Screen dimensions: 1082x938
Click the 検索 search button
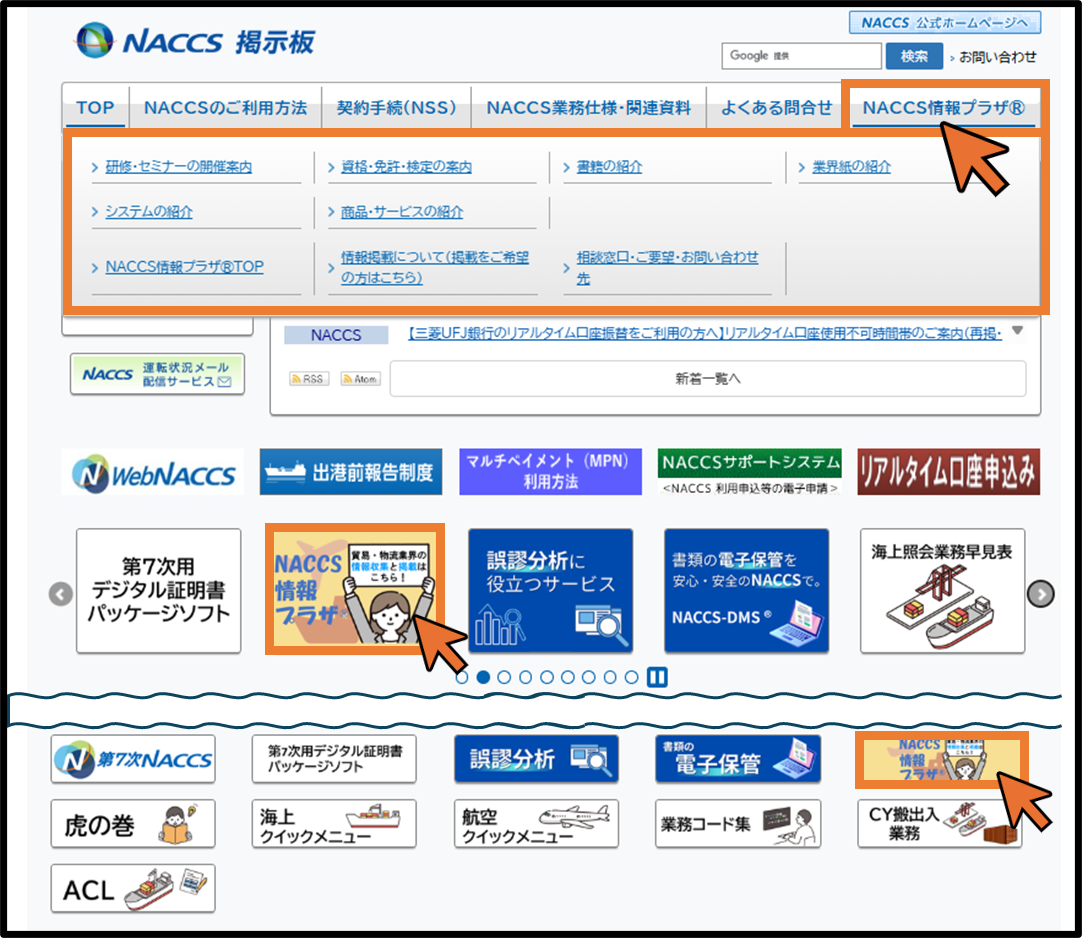click(913, 56)
